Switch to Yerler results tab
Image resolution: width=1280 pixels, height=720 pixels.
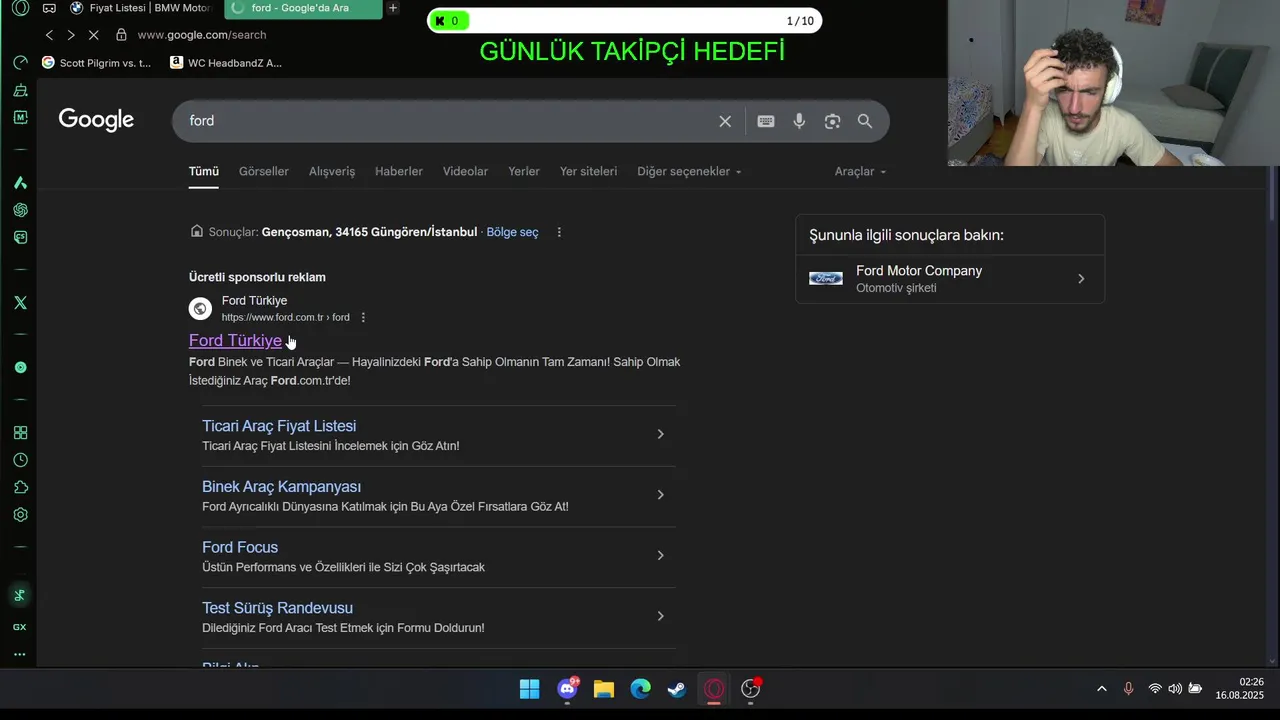[x=524, y=171]
